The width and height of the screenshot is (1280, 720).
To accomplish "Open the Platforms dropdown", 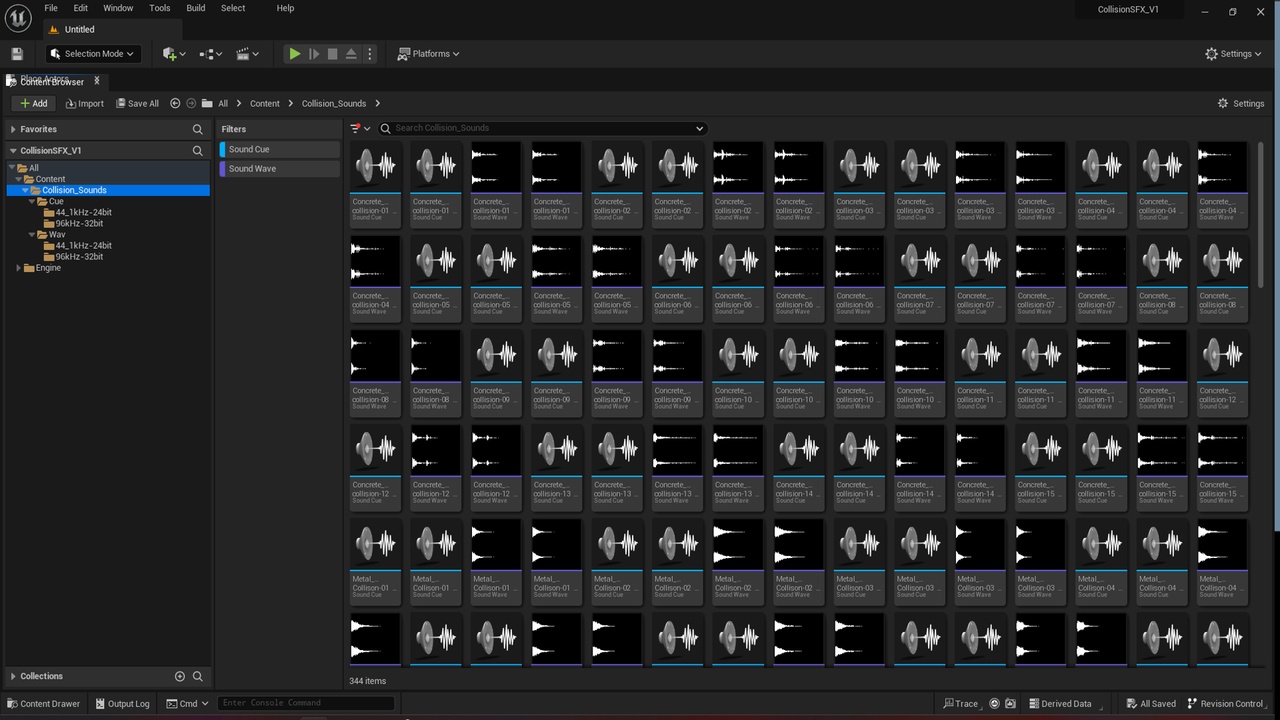I will coord(428,54).
